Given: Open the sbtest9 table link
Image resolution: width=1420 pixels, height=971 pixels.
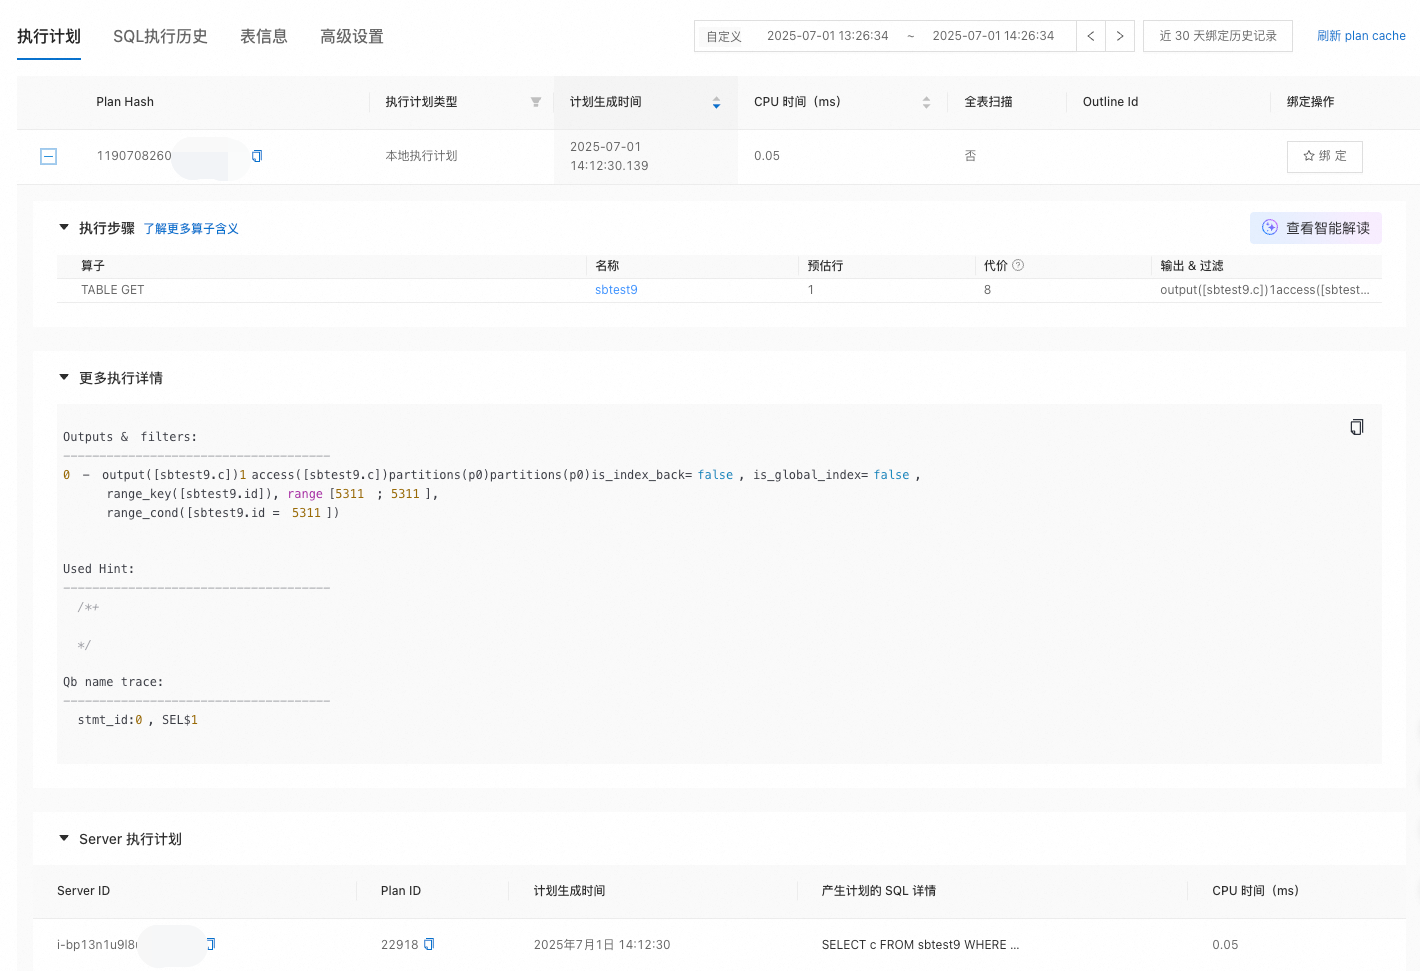Looking at the screenshot, I should [616, 290].
